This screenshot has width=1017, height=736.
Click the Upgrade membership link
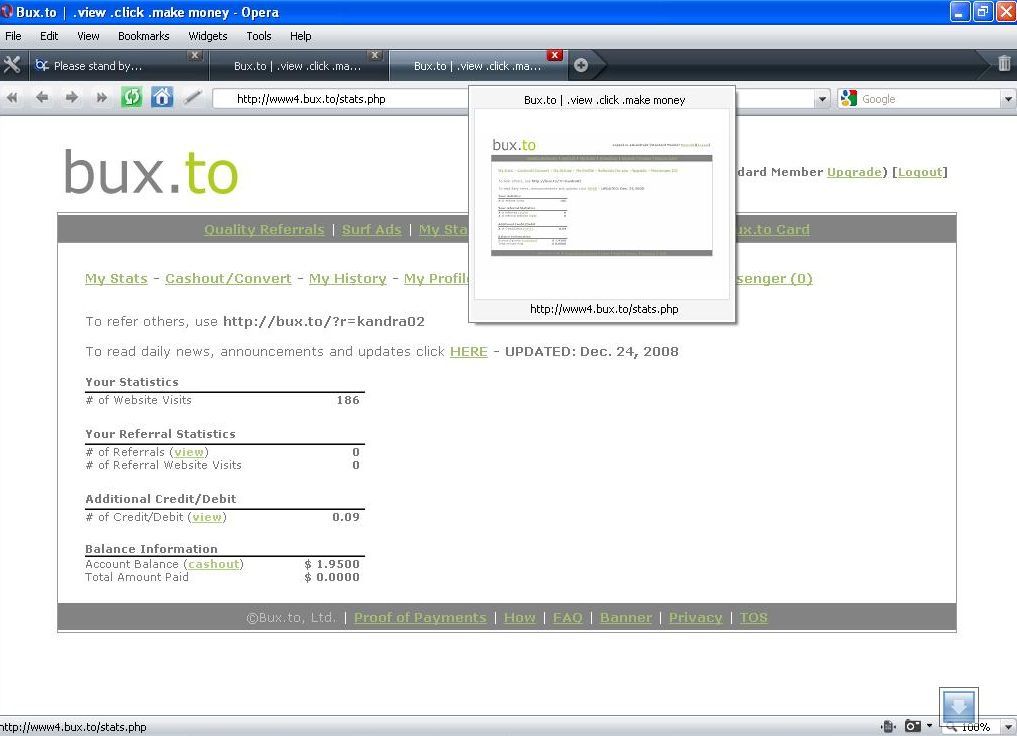click(854, 172)
